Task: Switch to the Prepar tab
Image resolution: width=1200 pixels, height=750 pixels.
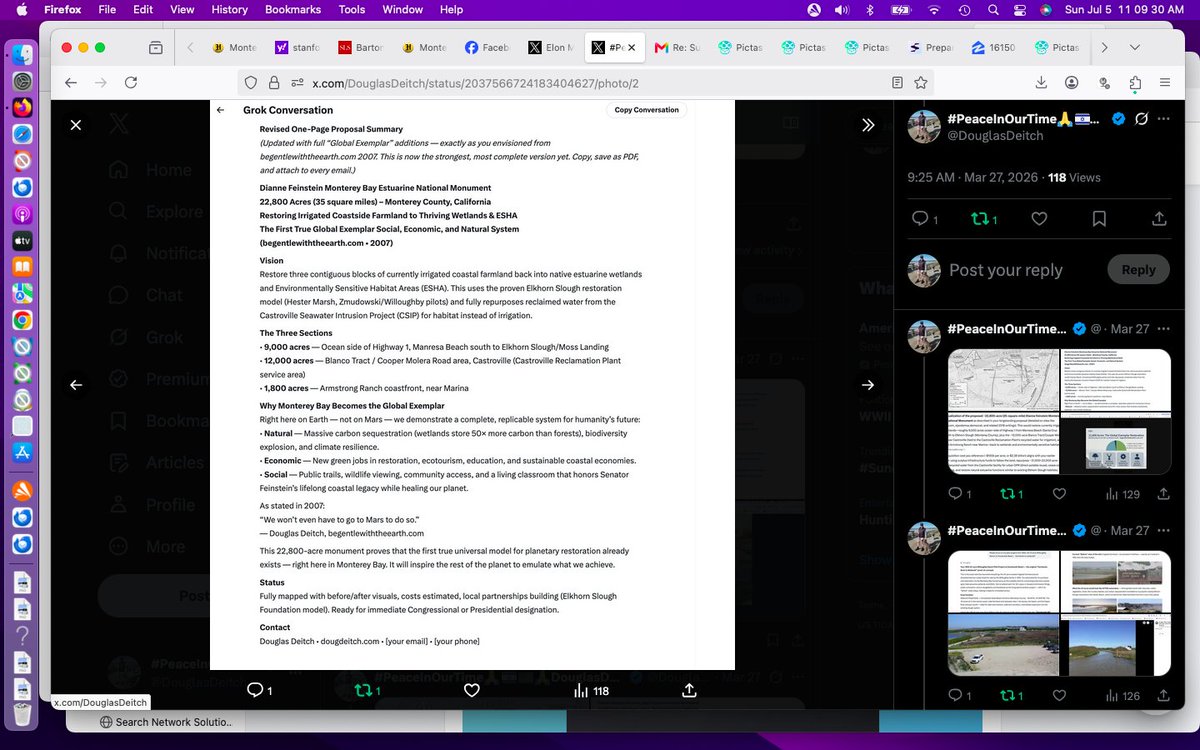Action: (x=931, y=47)
